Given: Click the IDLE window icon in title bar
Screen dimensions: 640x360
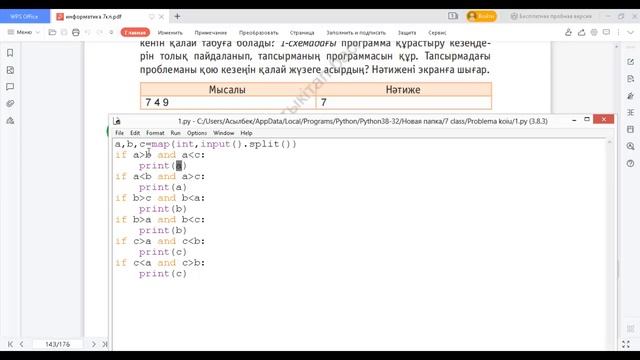Looking at the screenshot, I should 117,121.
